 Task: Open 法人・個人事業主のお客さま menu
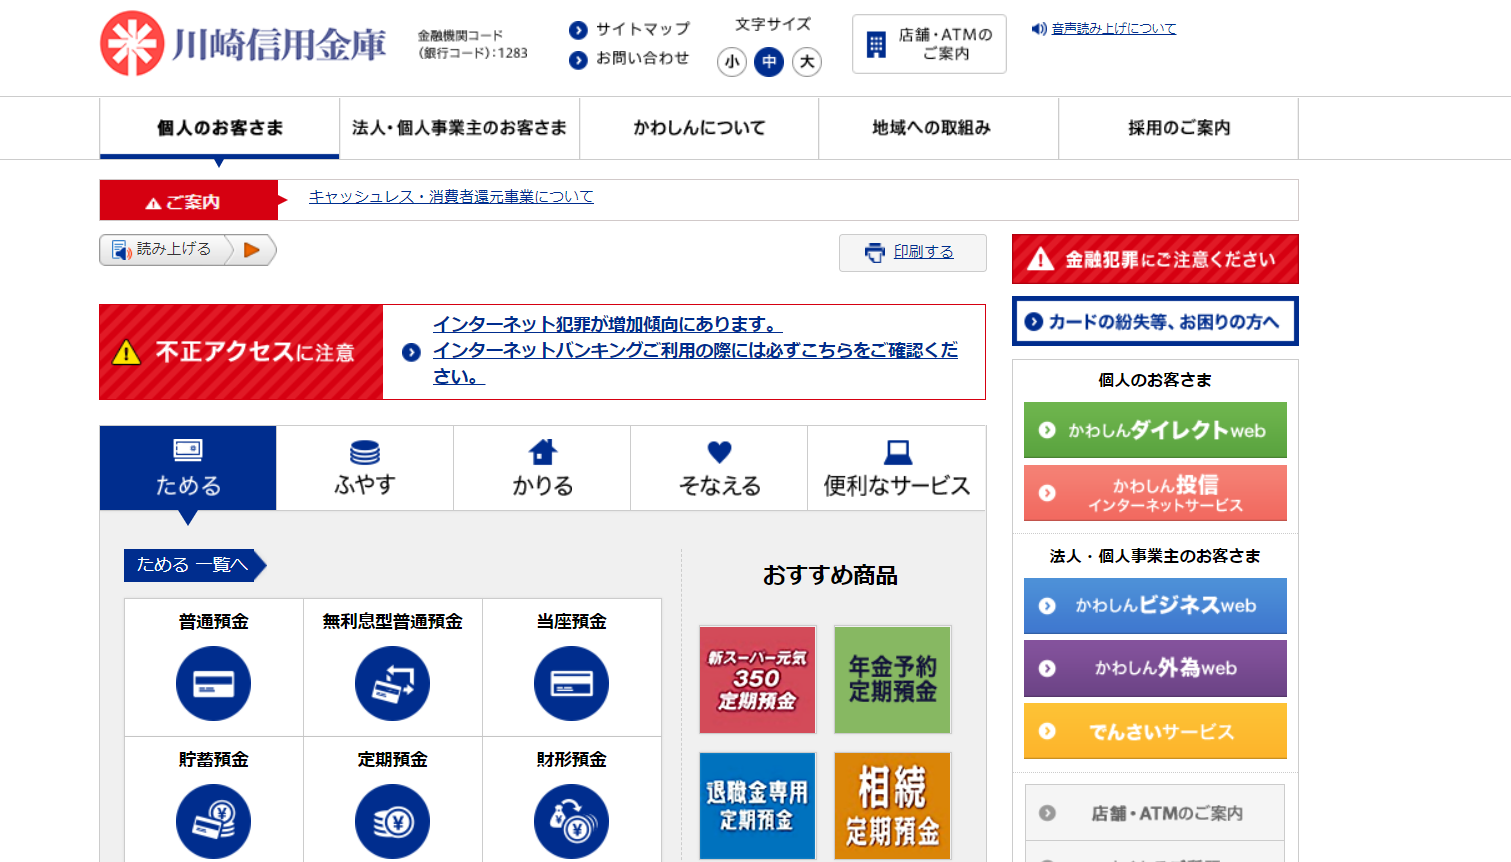click(x=459, y=128)
